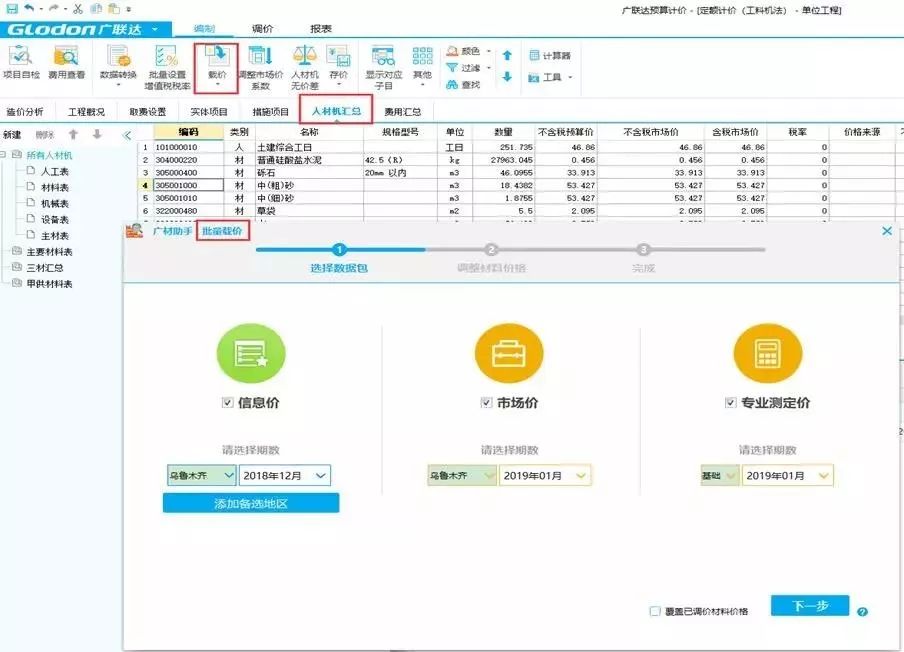Screen dimensions: 904x652
Task: Click the 下一步 next button
Action: (810, 606)
